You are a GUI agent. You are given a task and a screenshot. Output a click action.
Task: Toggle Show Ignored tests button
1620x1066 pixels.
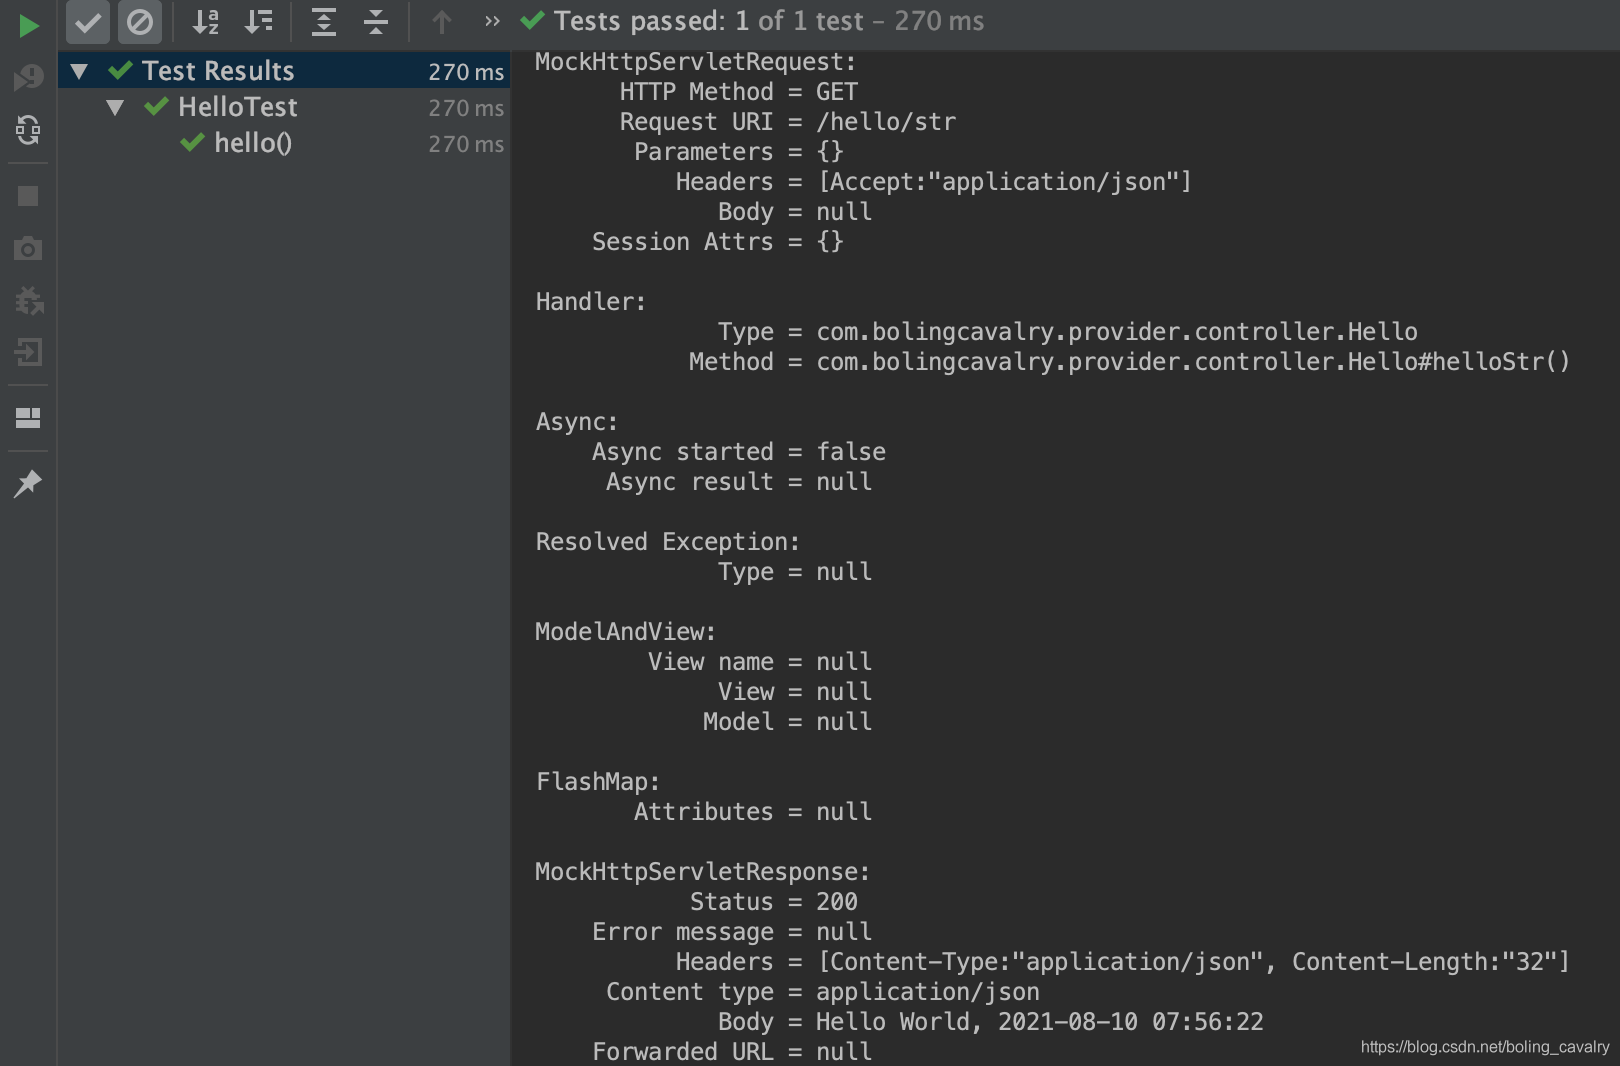pos(140,22)
